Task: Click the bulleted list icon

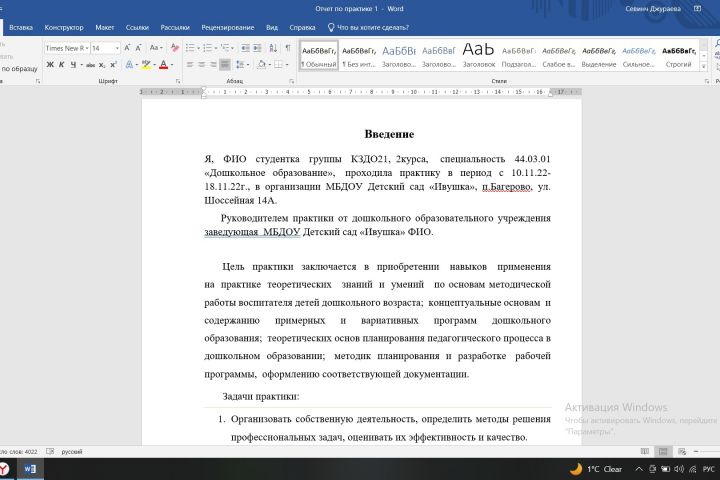Action: pyautogui.click(x=190, y=48)
